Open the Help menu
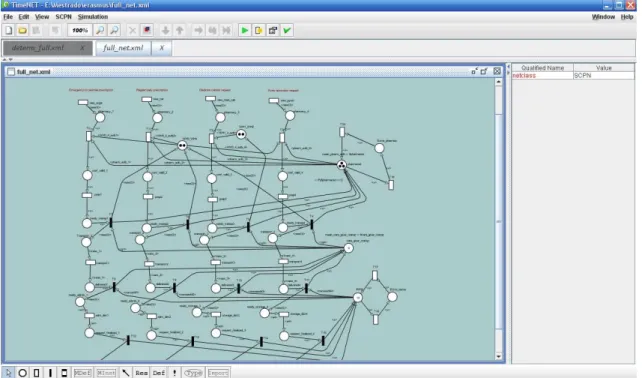The width and height of the screenshot is (642, 378). [x=627, y=17]
